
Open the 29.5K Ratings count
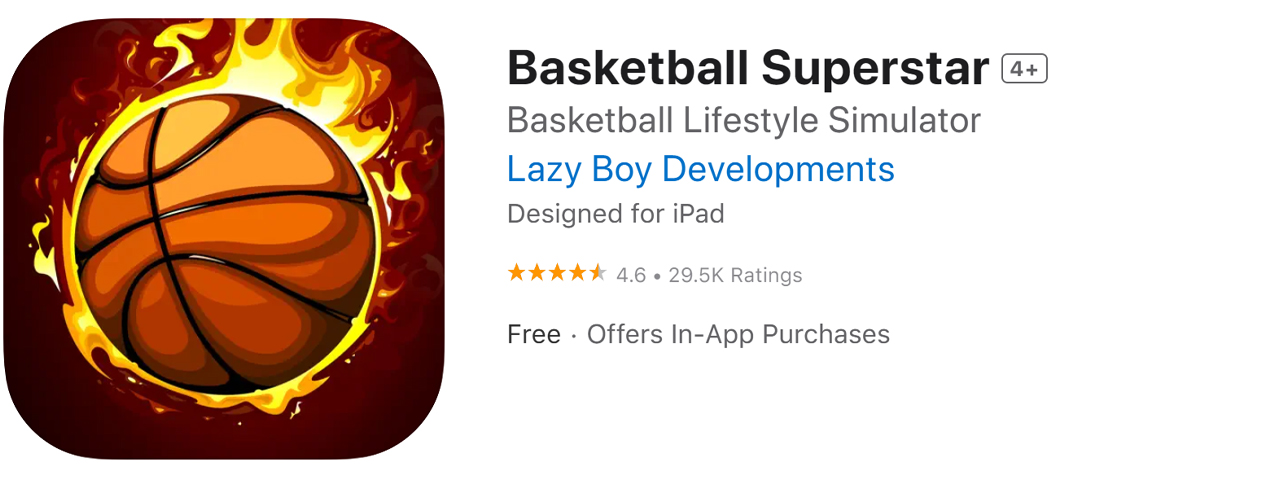tap(735, 275)
